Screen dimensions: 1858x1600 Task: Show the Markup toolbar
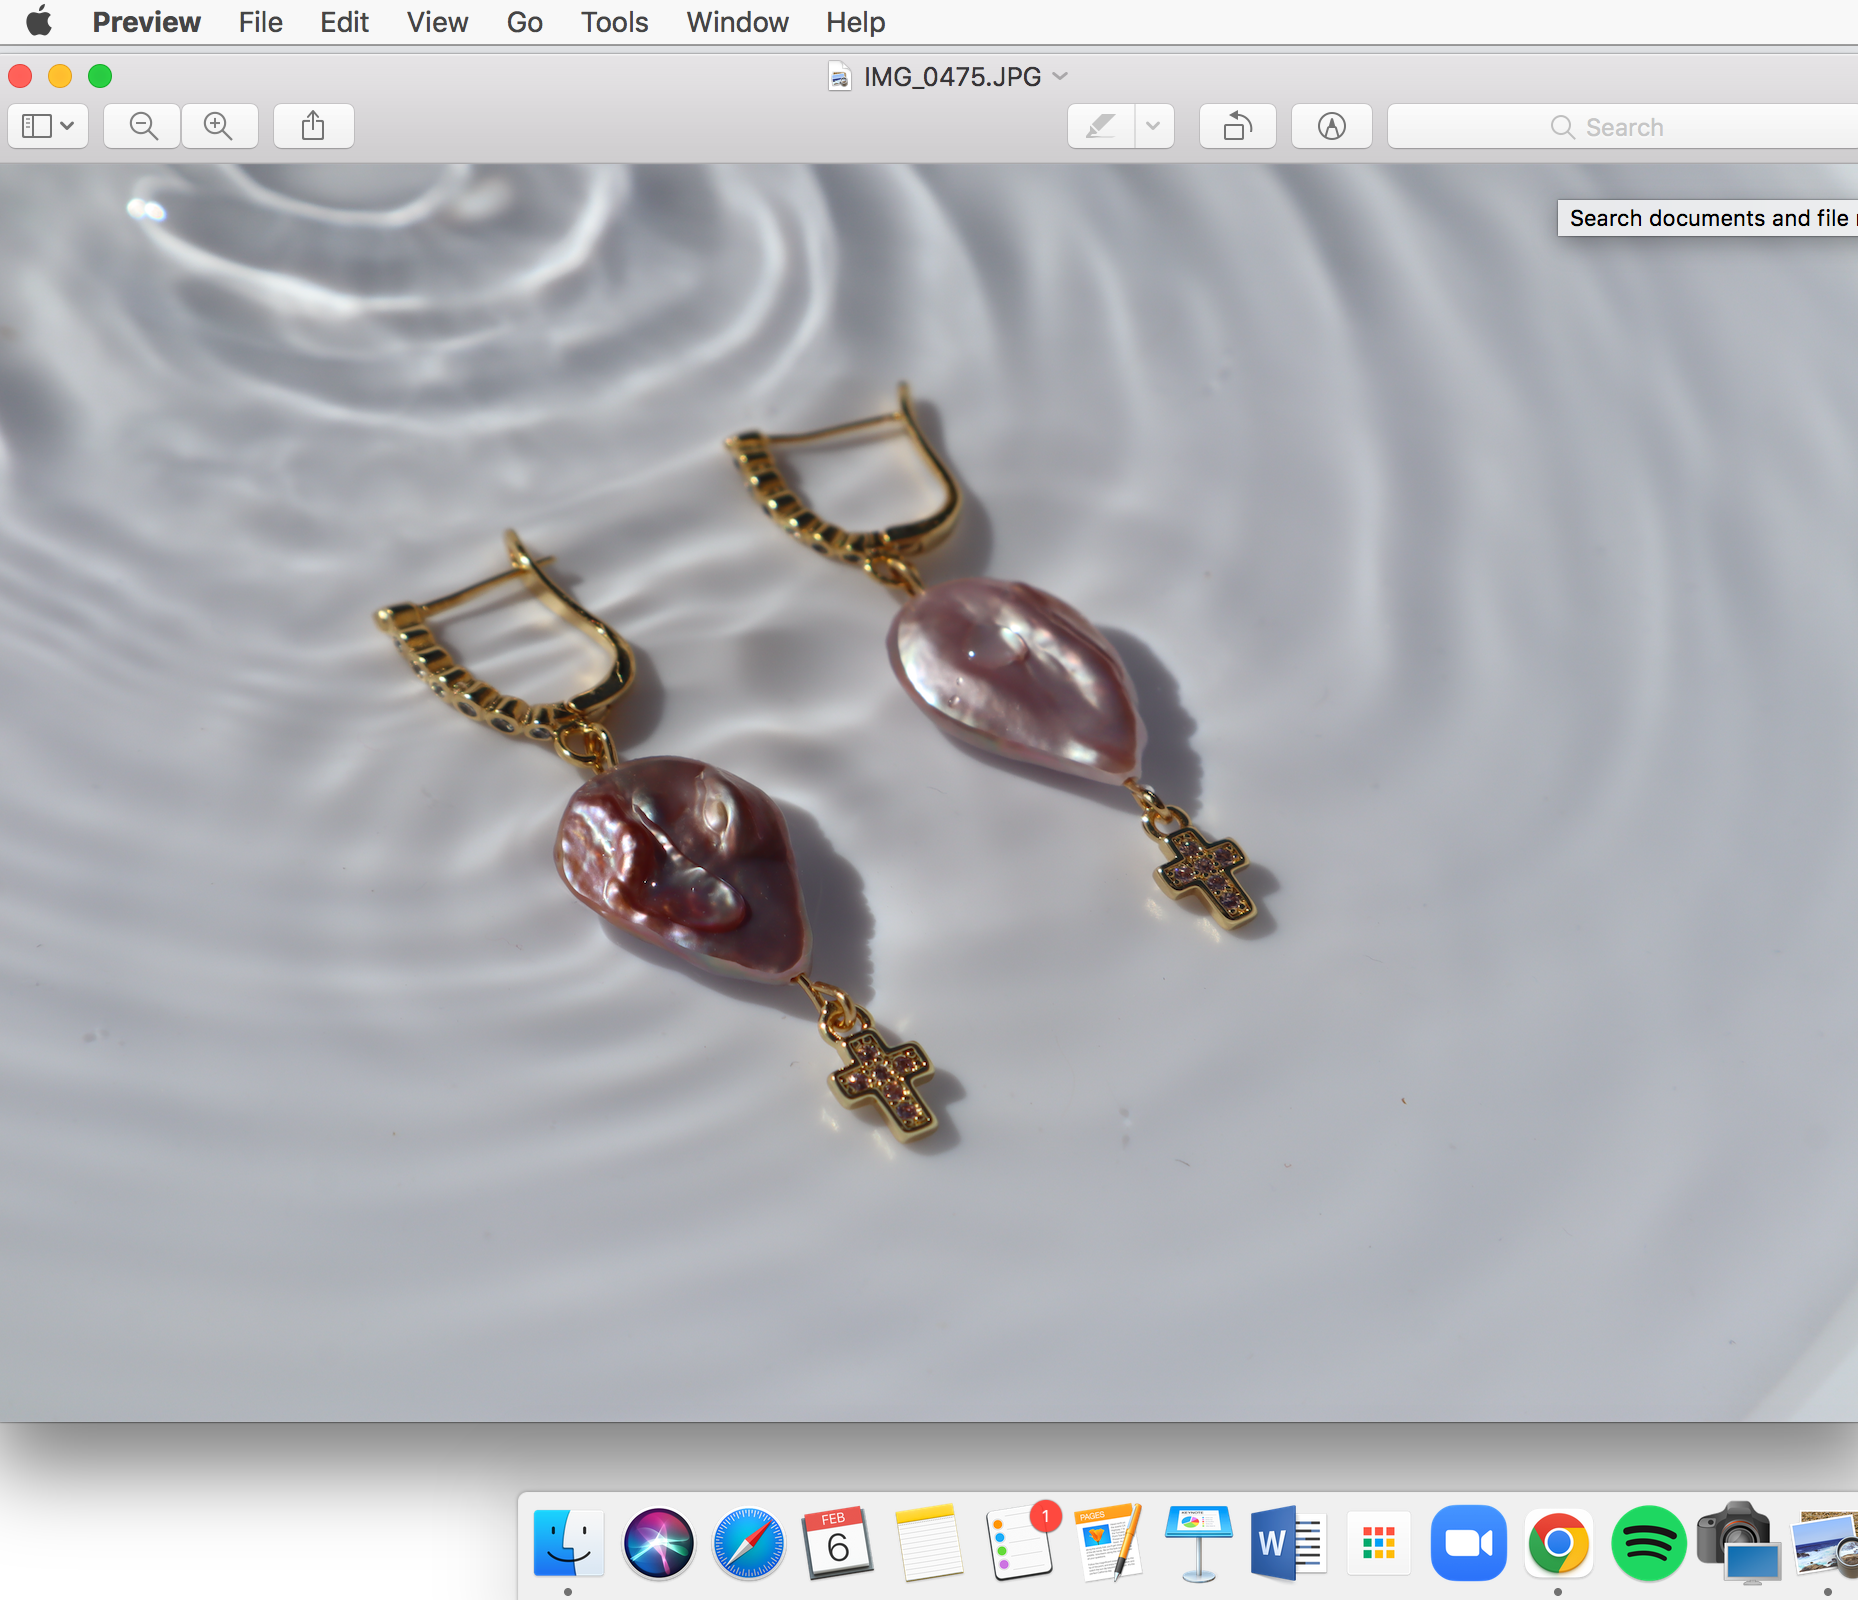click(x=1331, y=126)
